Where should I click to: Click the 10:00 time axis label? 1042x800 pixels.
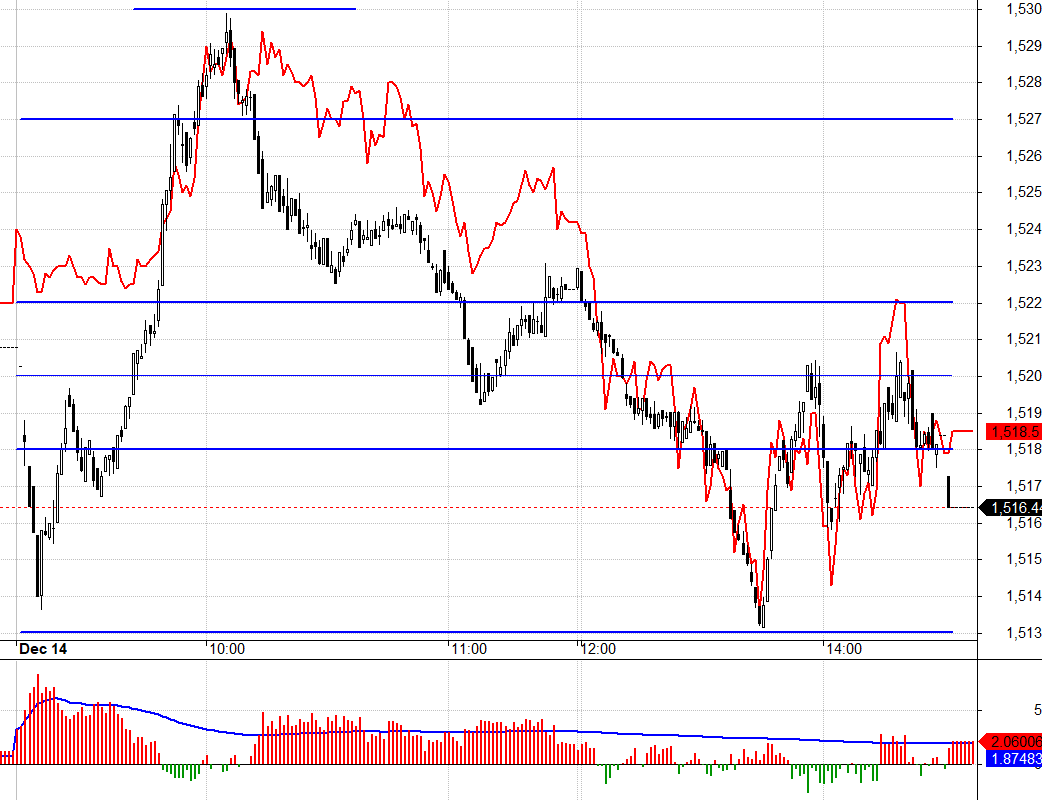tap(227, 649)
